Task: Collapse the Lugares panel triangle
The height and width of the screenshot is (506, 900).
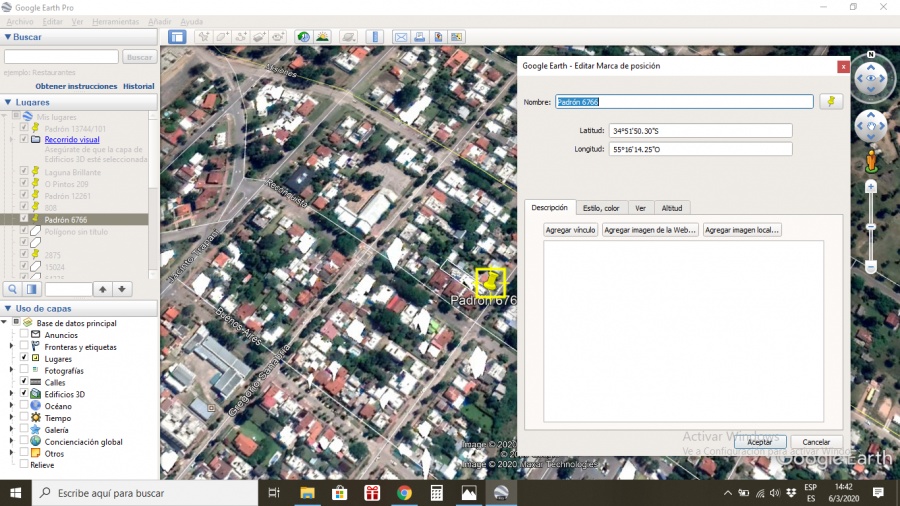Action: click(7, 102)
